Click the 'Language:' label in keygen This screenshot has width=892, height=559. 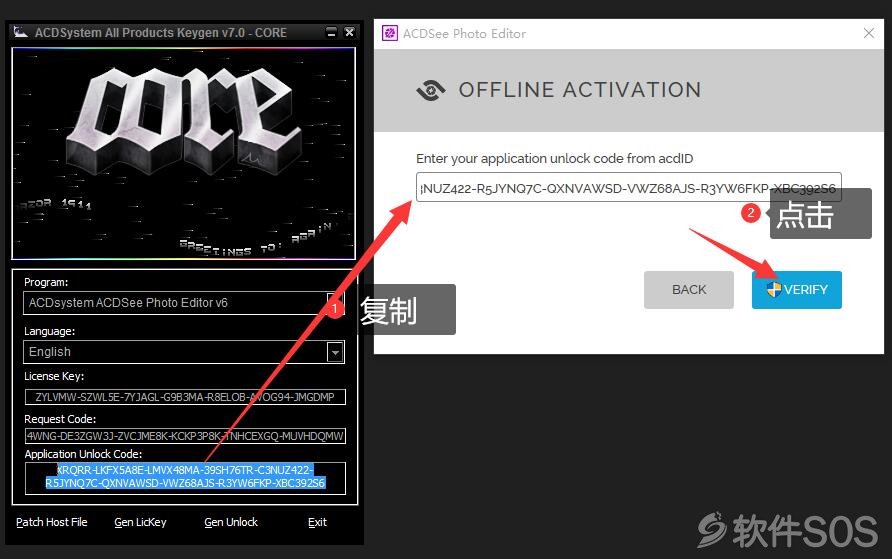pyautogui.click(x=49, y=331)
